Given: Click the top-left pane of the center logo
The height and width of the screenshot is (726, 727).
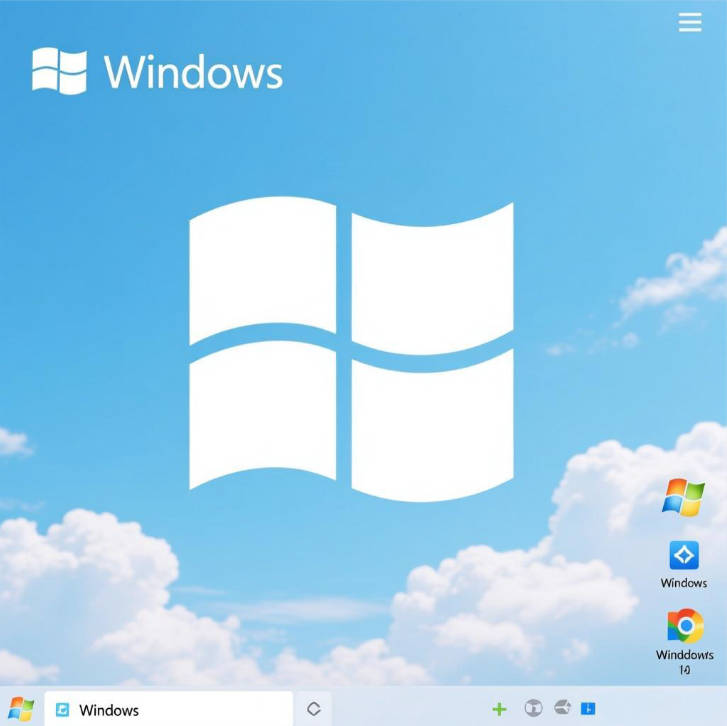Looking at the screenshot, I should (x=263, y=268).
